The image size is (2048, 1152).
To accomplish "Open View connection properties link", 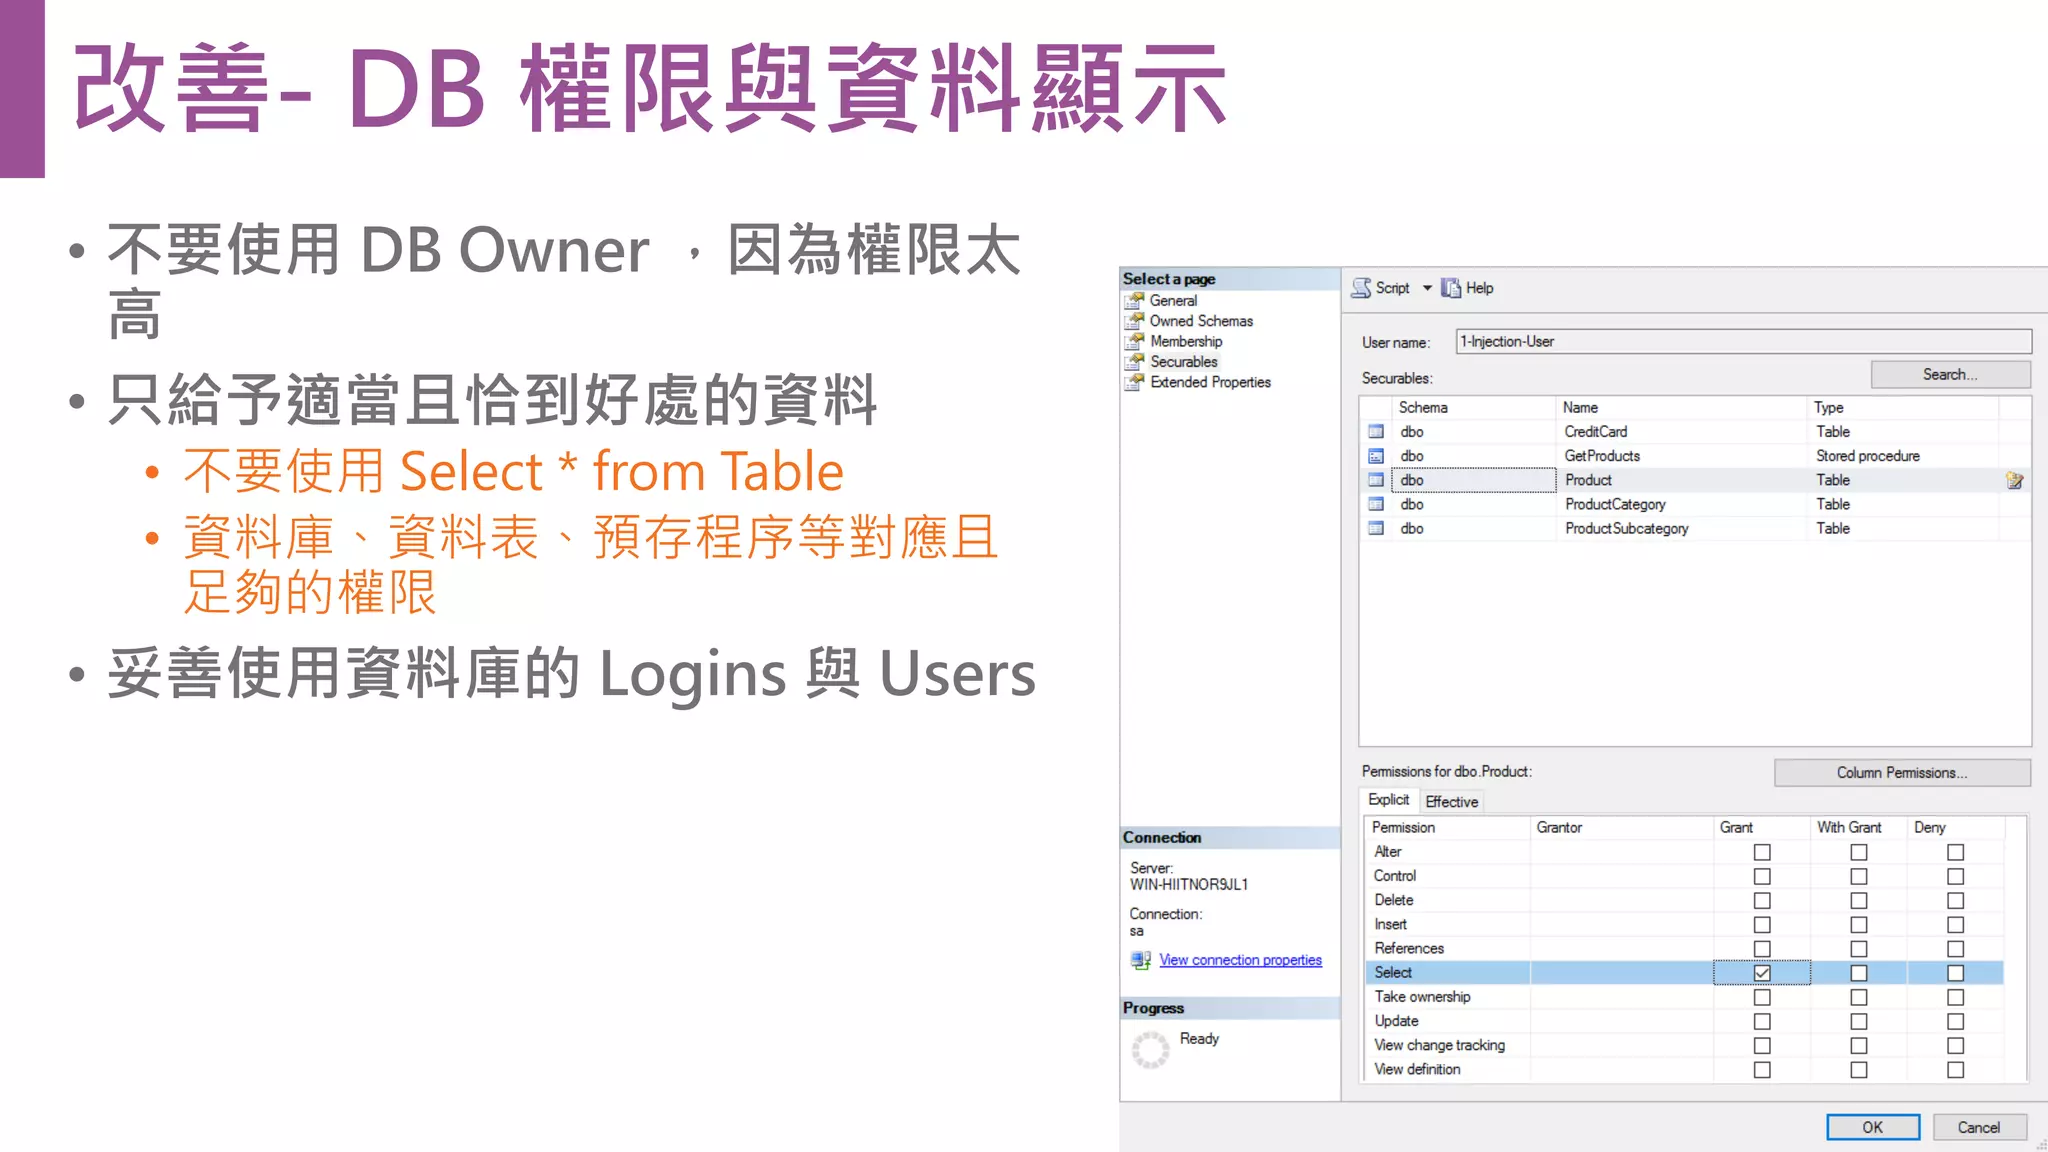I will pyautogui.click(x=1240, y=960).
